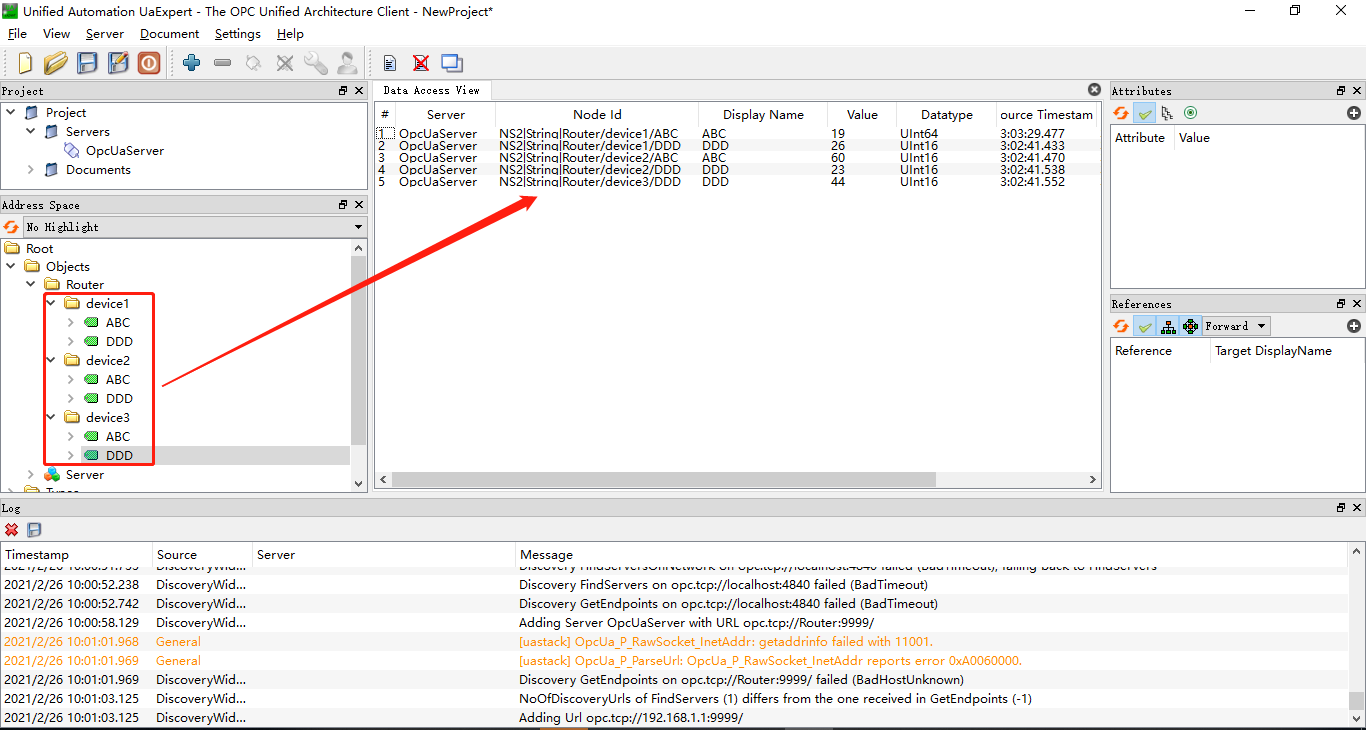1366x730 pixels.
Task: Select the Data Access View tab
Action: [x=431, y=90]
